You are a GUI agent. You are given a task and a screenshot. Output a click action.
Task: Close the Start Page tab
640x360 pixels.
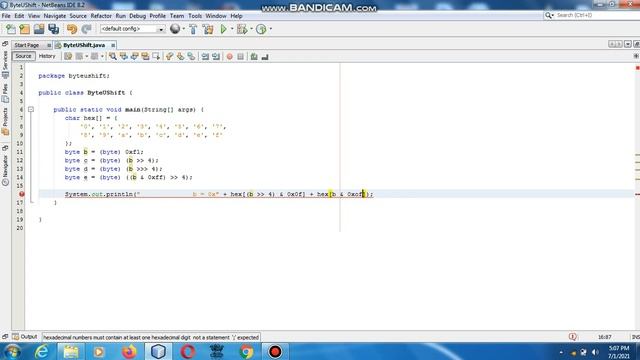(49, 45)
